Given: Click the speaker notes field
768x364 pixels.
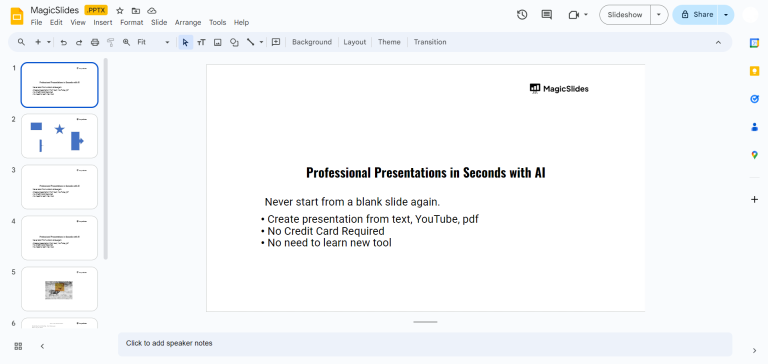Looking at the screenshot, I should coord(425,343).
